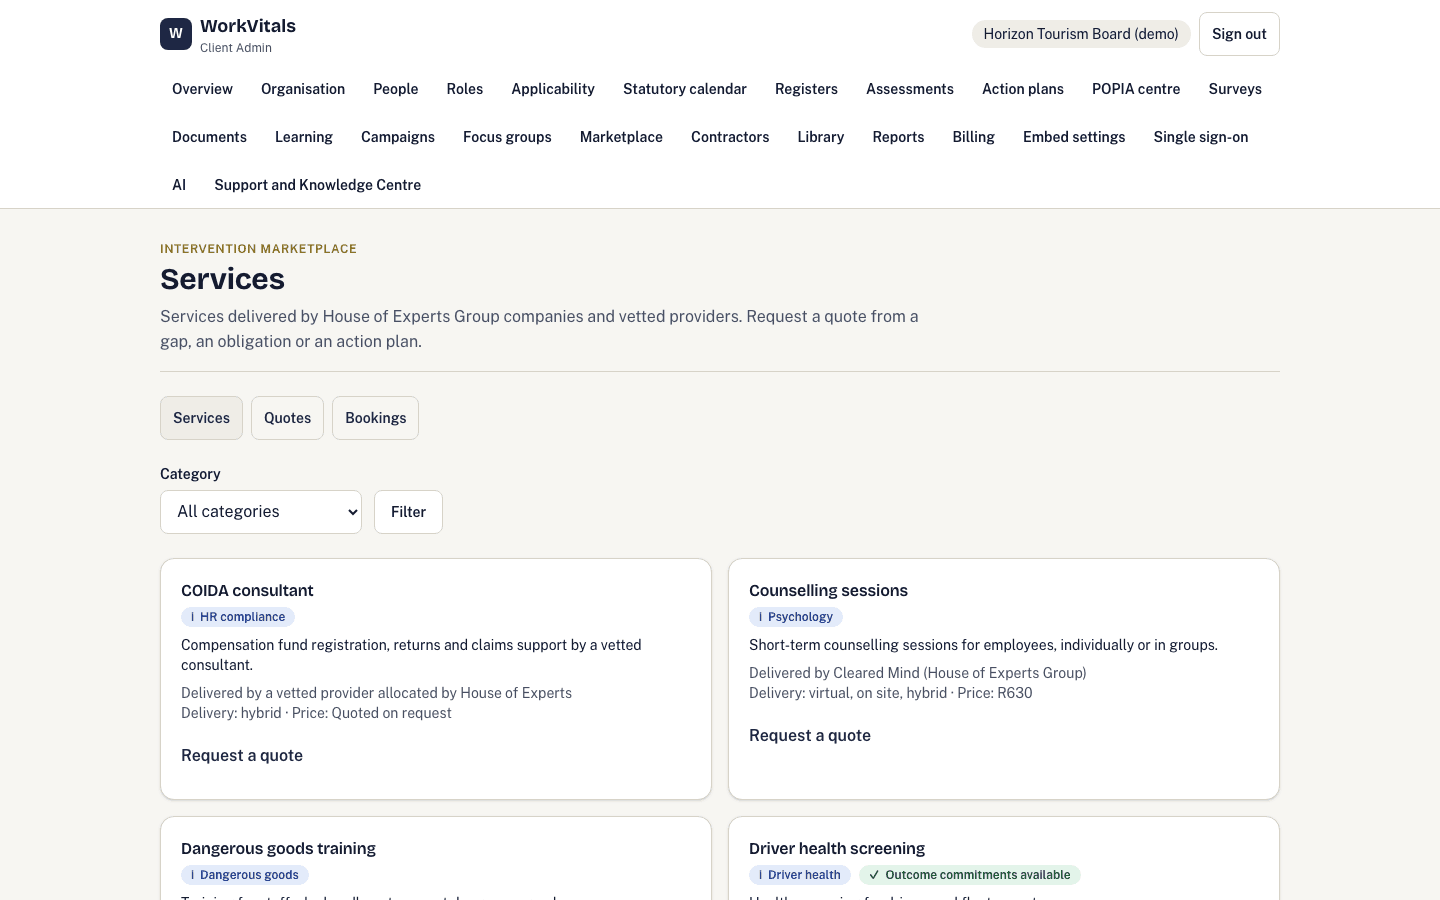Open the Marketplace nav item
Screen dimensions: 1440x900
click(621, 137)
